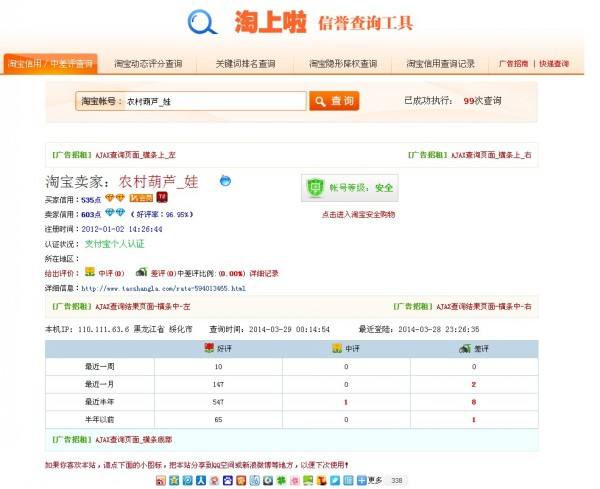Click 差评(0) link under 给出评价

pos(163,274)
